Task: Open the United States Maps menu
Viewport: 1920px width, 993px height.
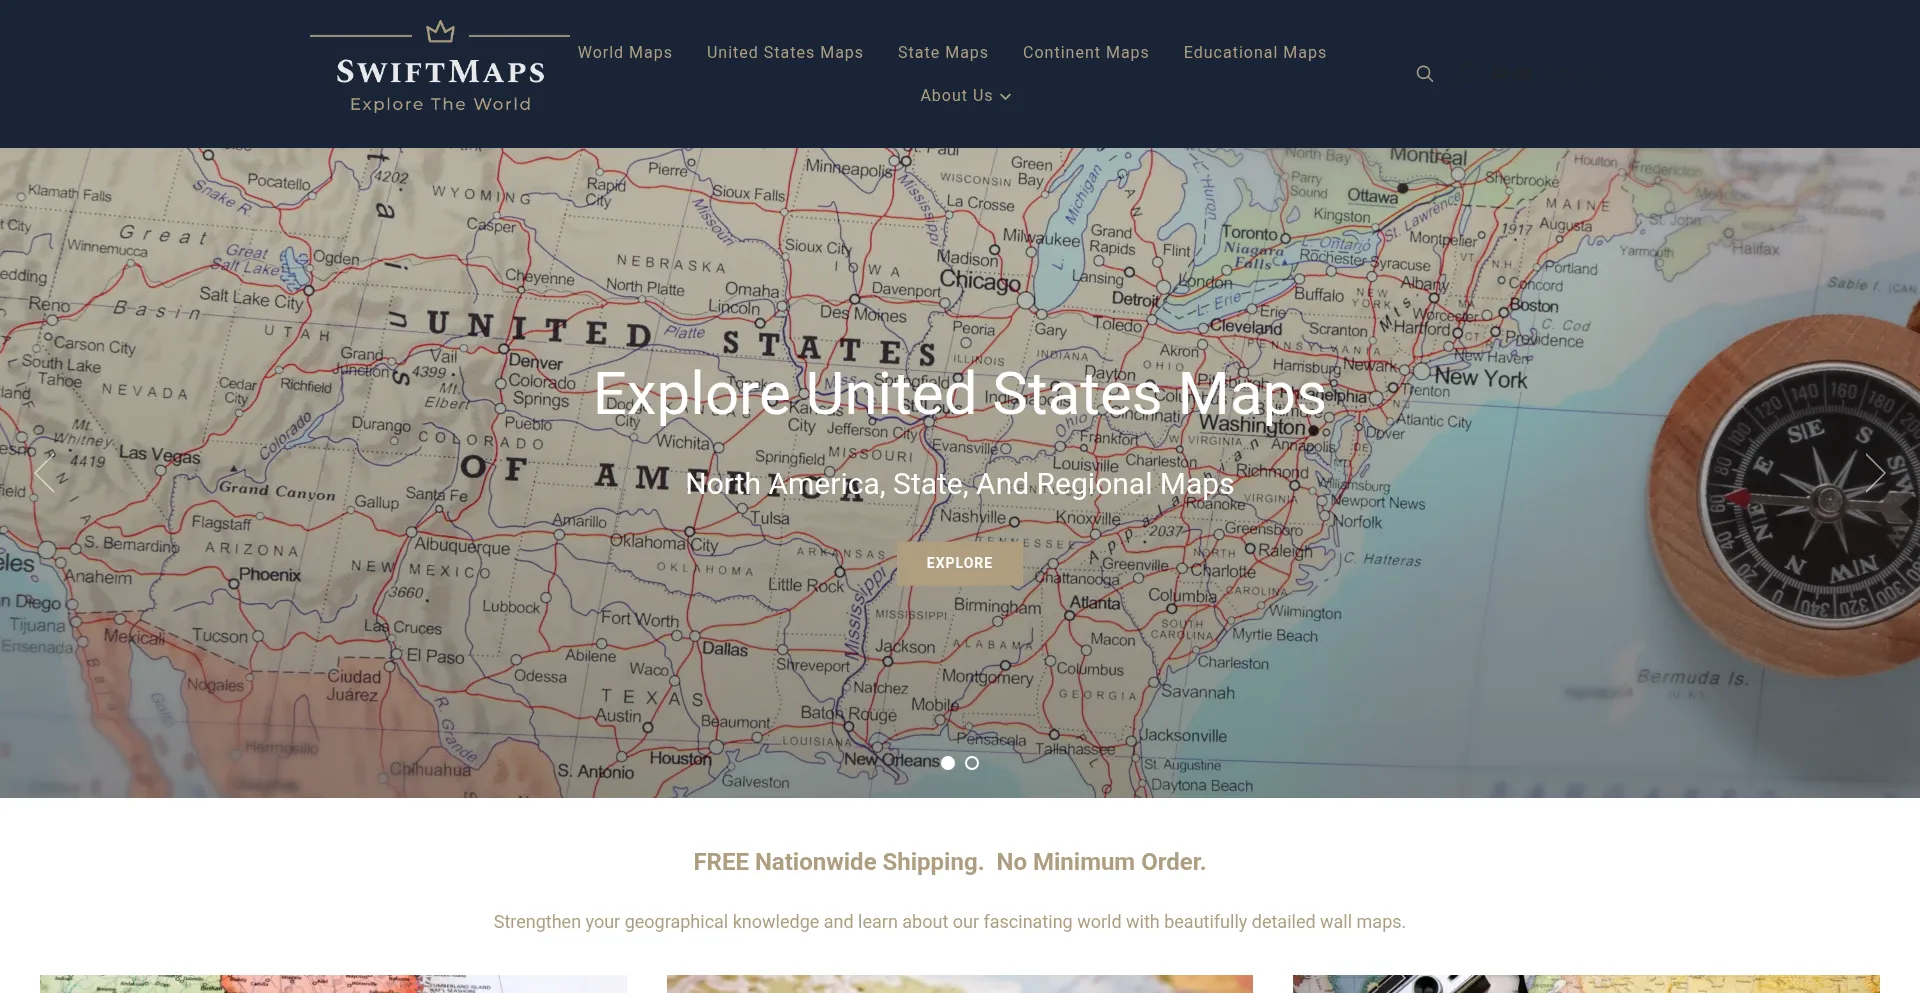Action: point(785,52)
